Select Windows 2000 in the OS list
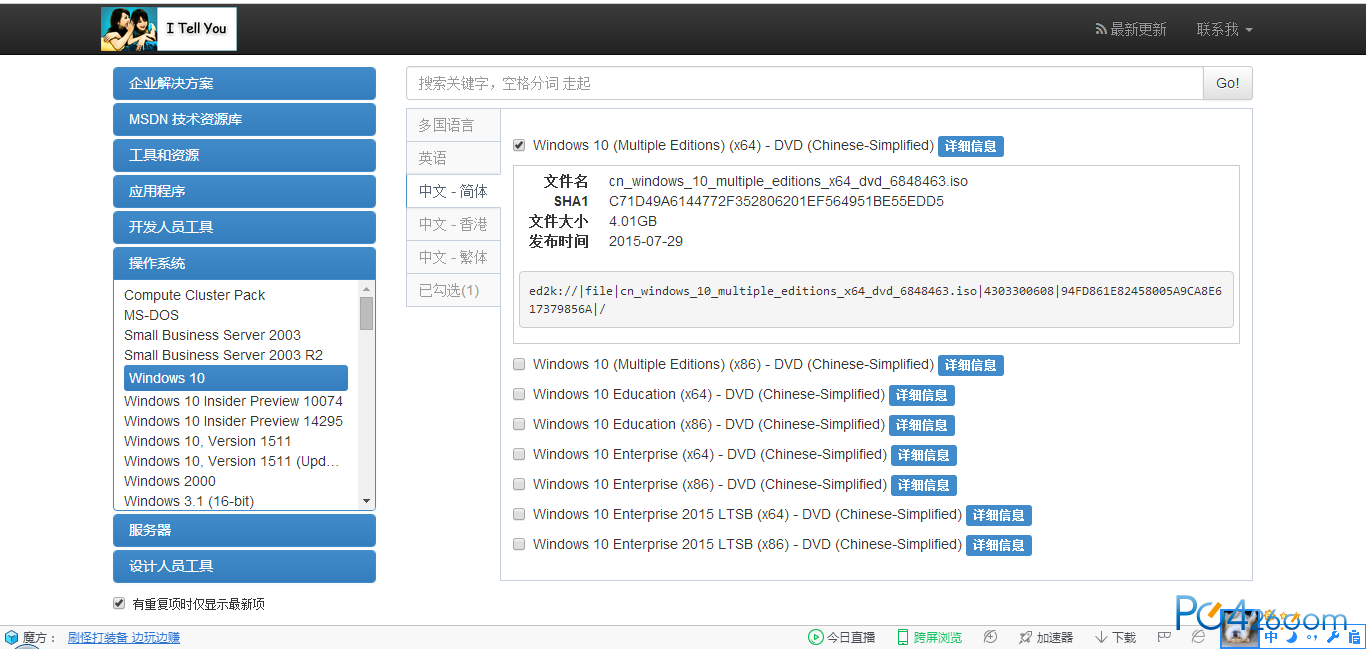1366x649 pixels. (170, 481)
